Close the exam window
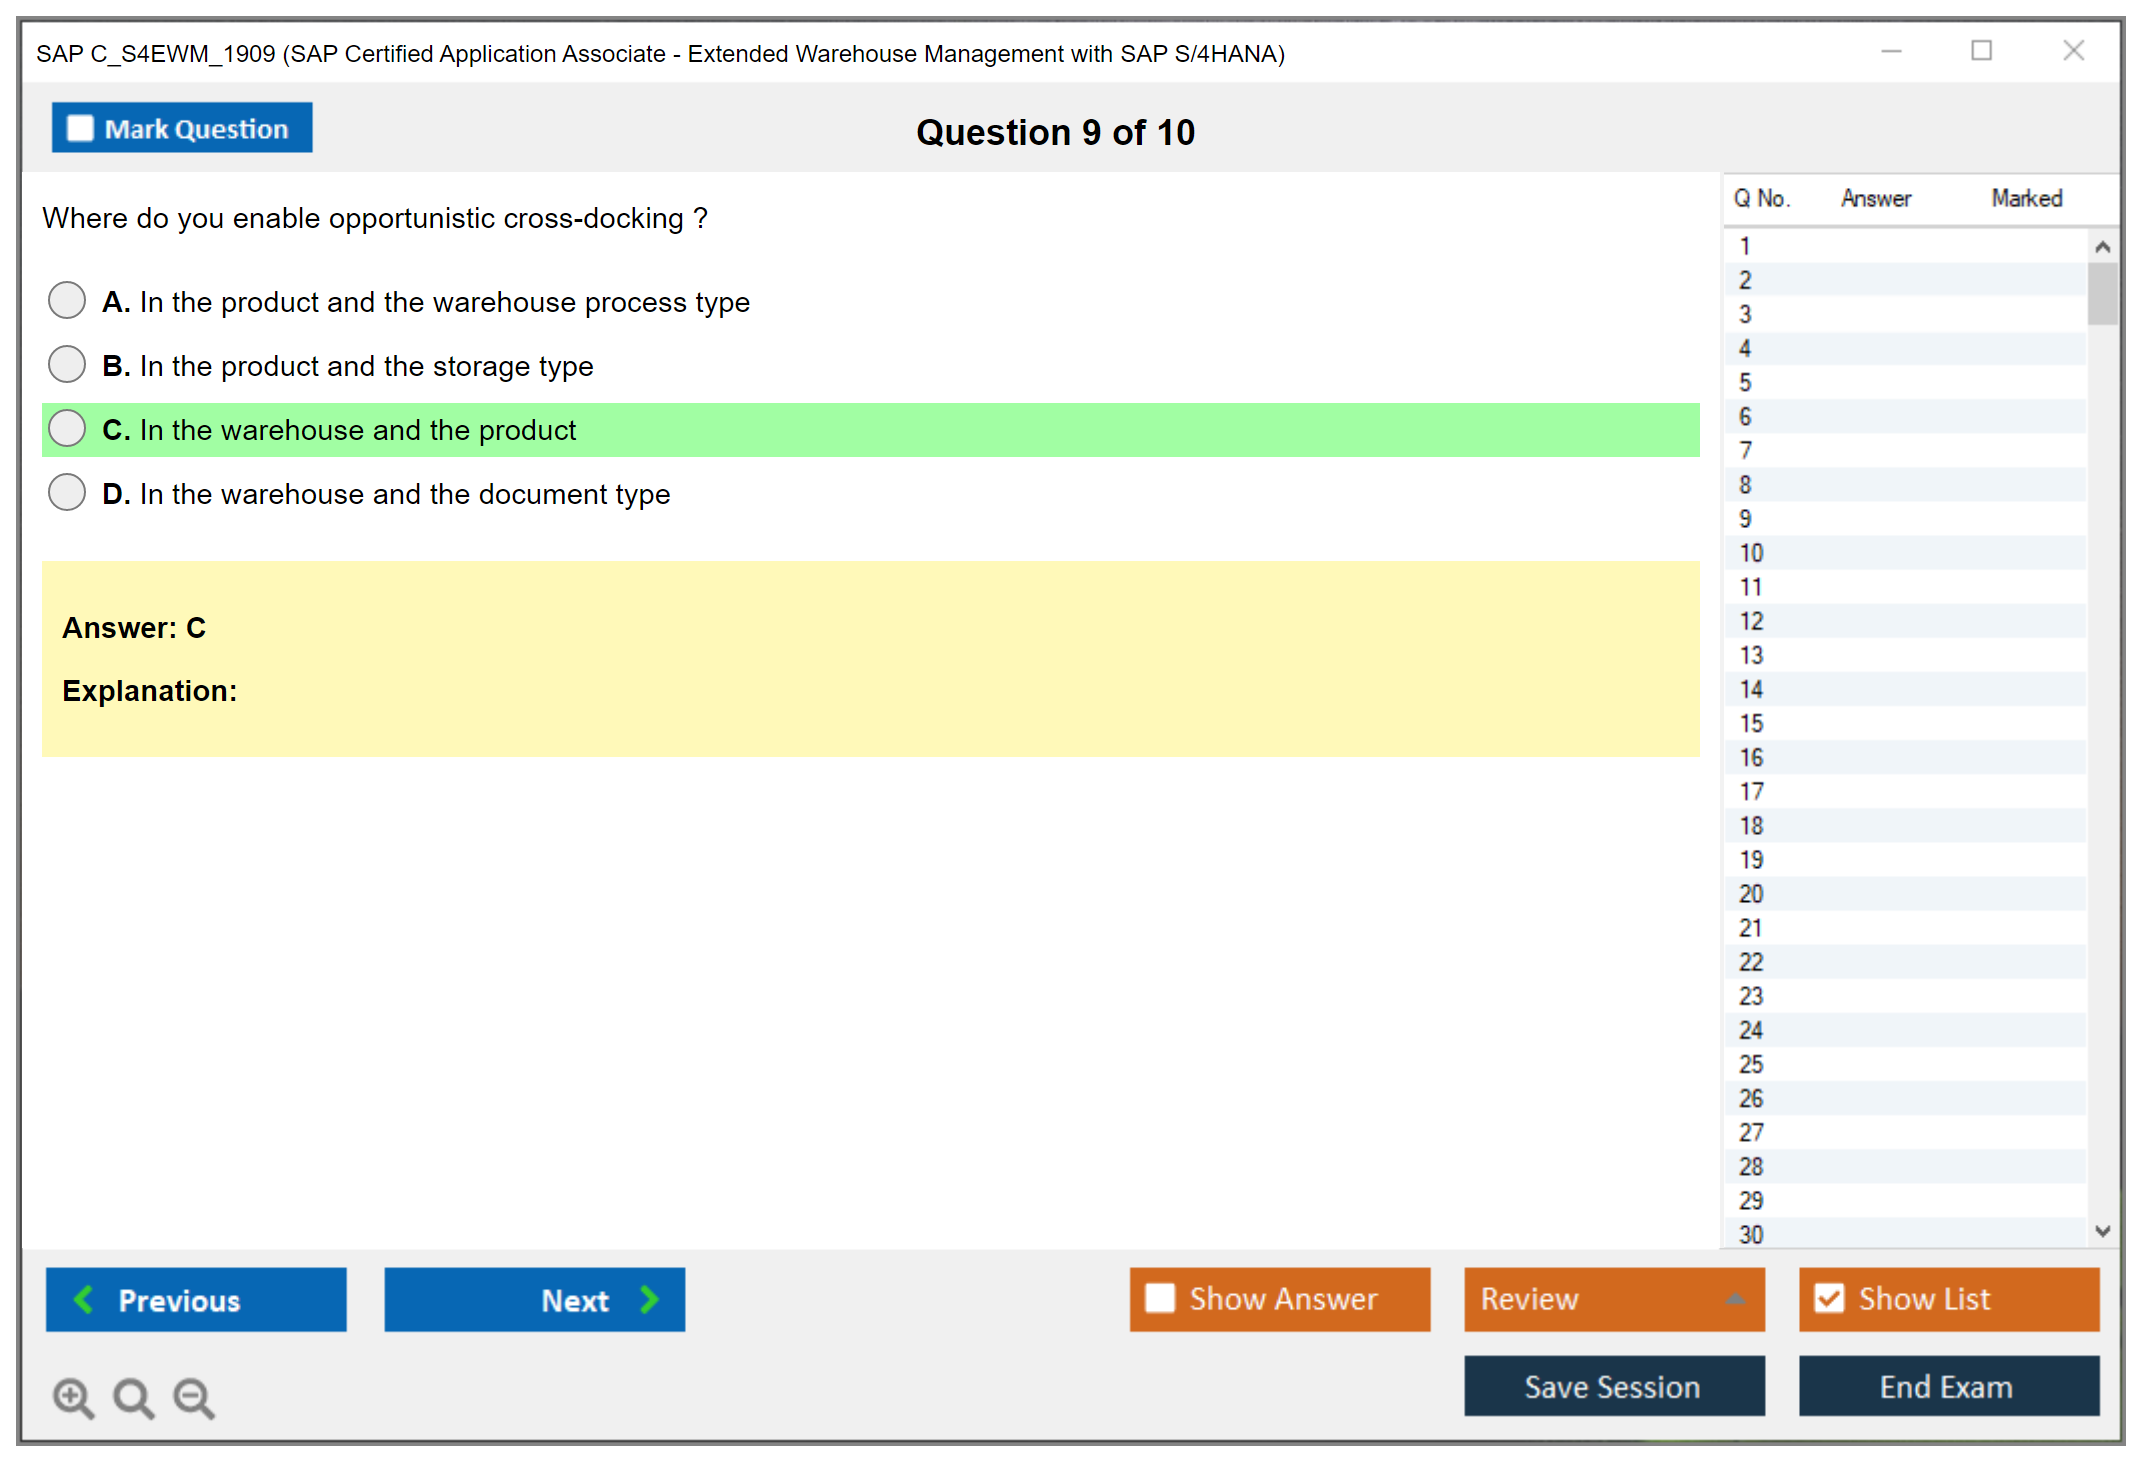The image size is (2150, 1470). click(x=2073, y=51)
